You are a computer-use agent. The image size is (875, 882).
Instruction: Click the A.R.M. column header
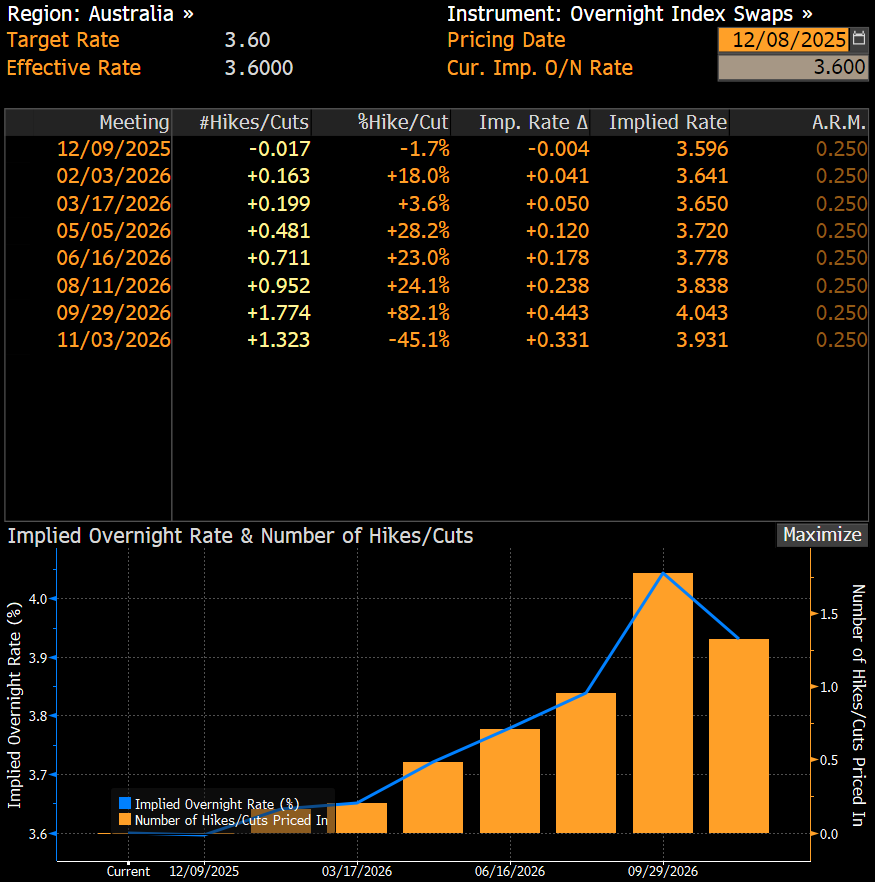click(839, 122)
